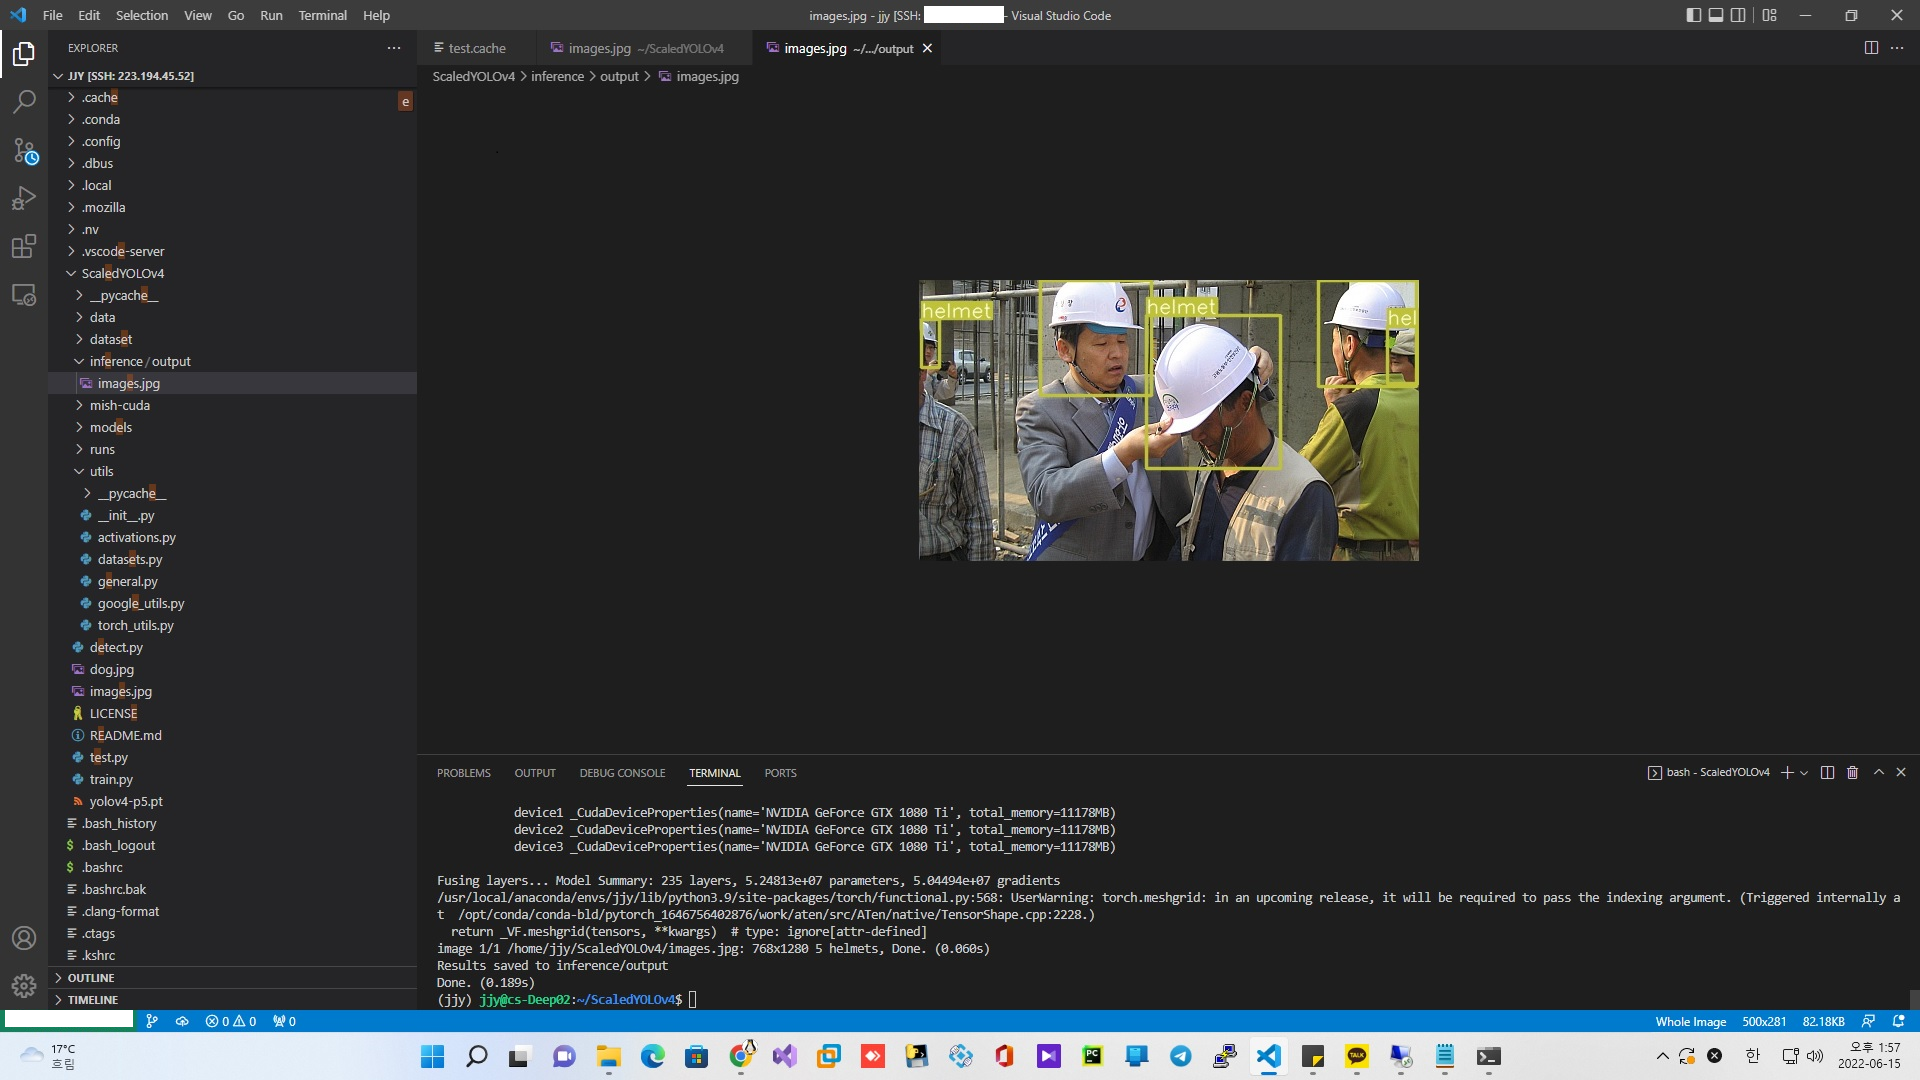
Task: Click forwarded ports status item
Action: click(x=284, y=1021)
